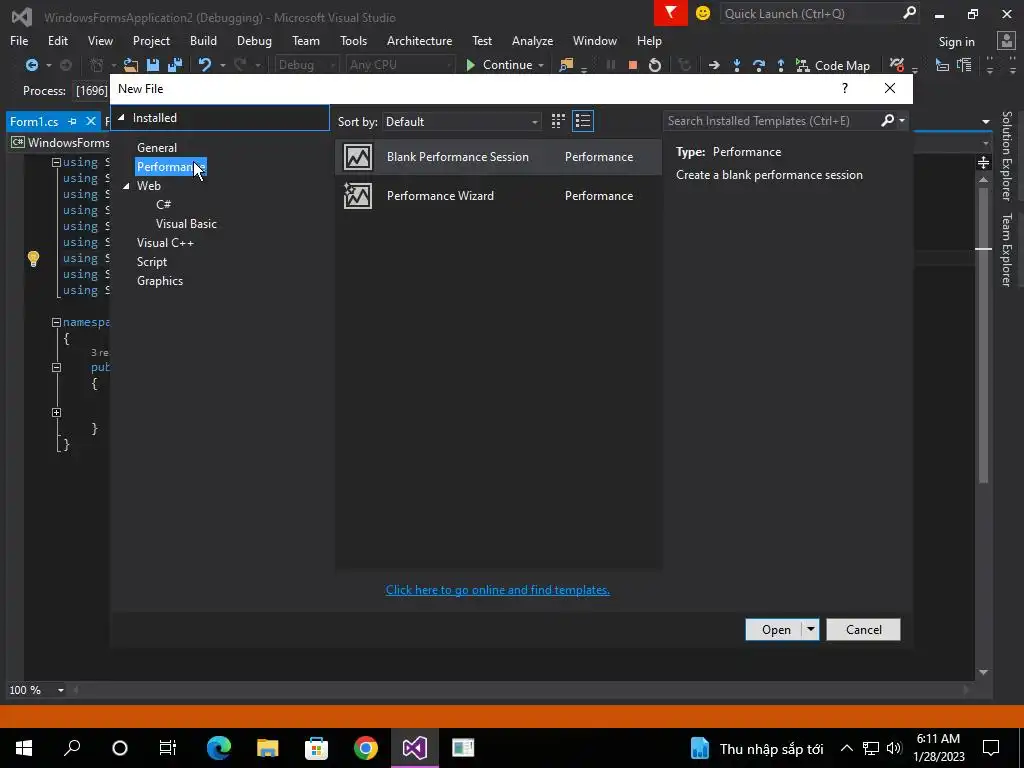Collapse the Installed templates node

click(x=121, y=118)
